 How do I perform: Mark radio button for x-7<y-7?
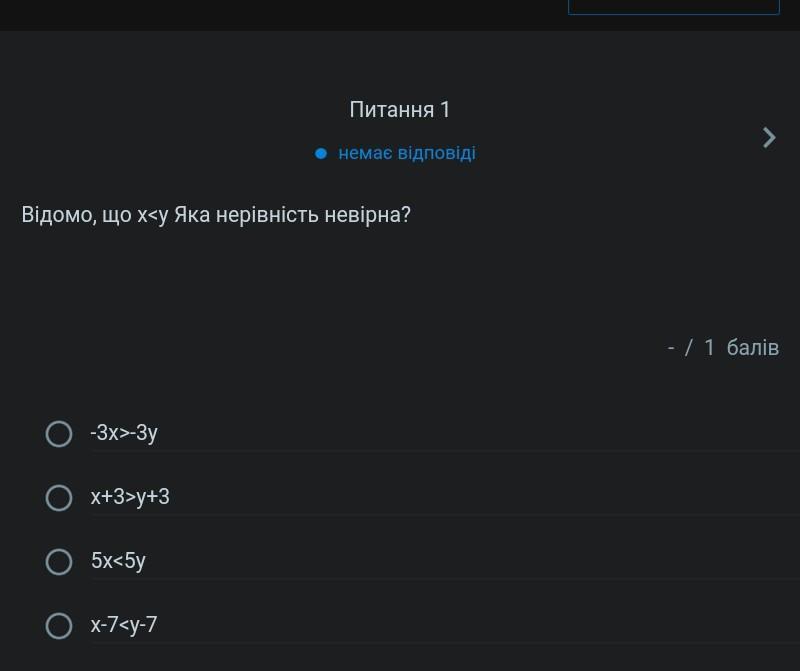pyautogui.click(x=59, y=626)
